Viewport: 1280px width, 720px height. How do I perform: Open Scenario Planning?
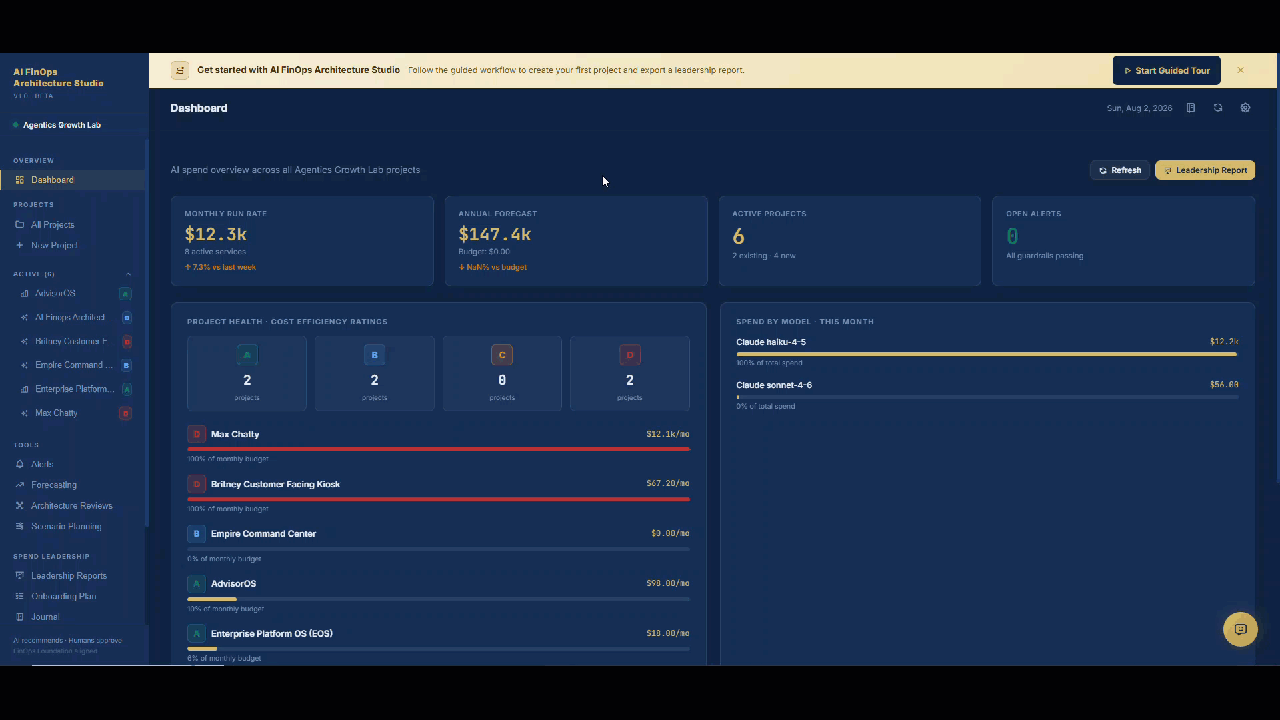pos(73,526)
